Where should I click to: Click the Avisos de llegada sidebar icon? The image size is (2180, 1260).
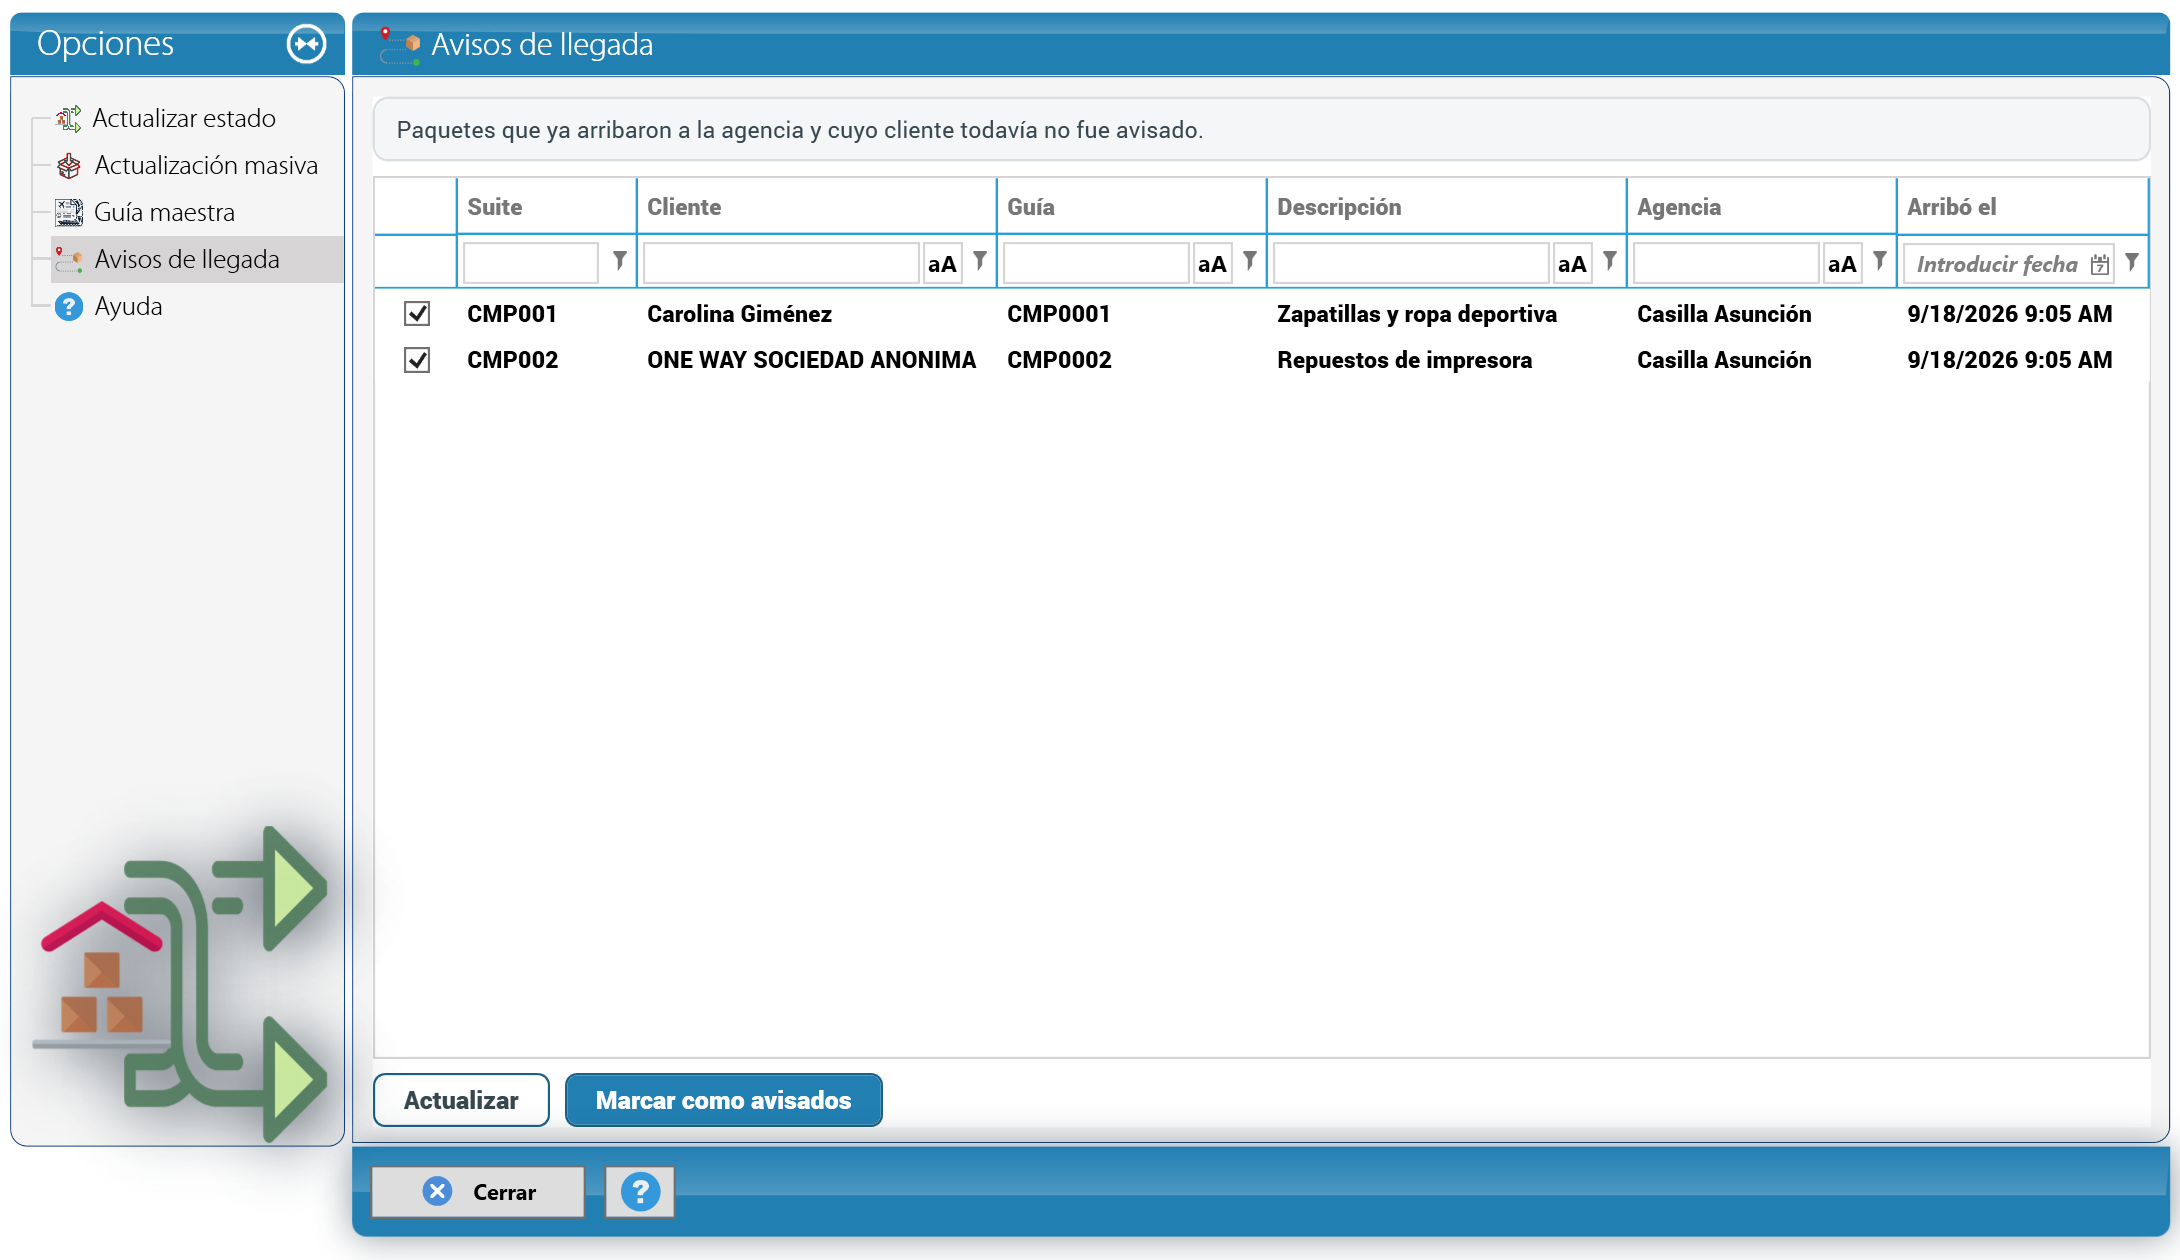68,260
